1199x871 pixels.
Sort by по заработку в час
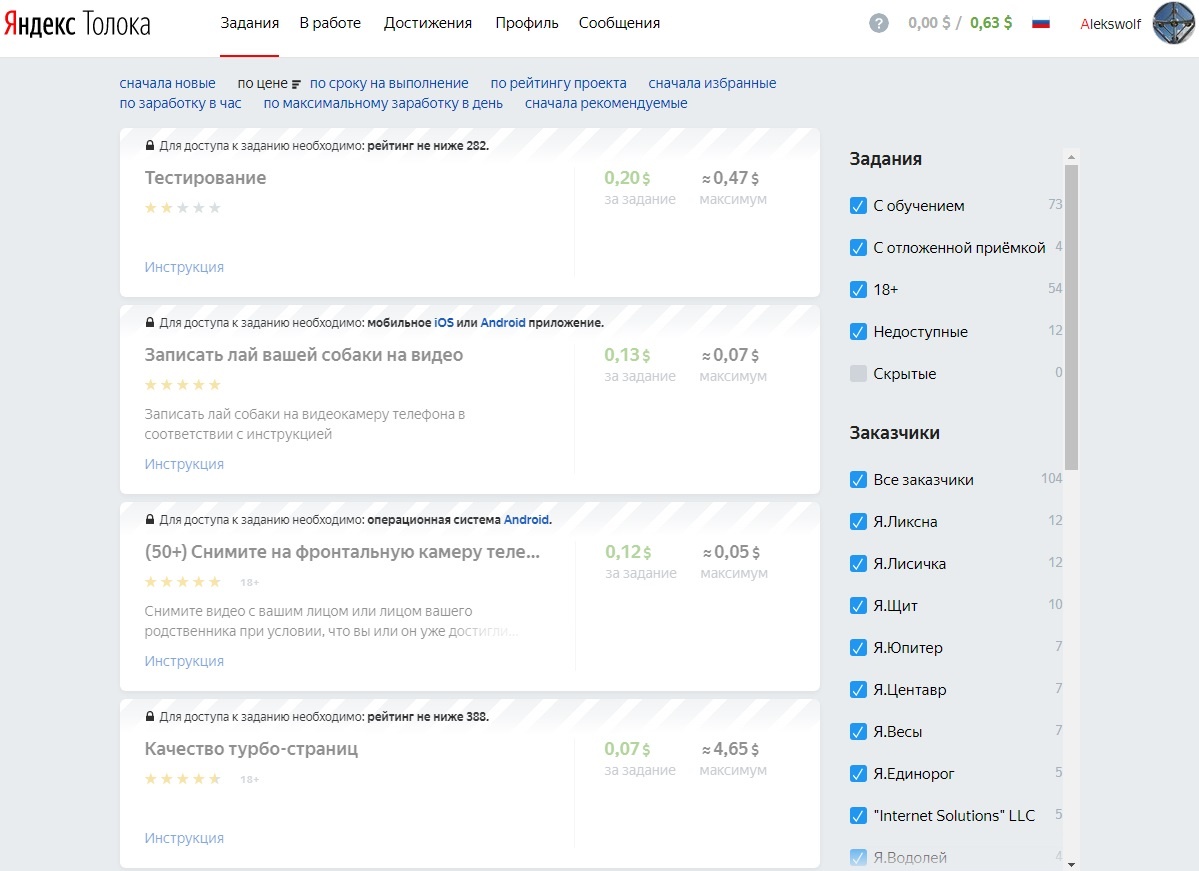pyautogui.click(x=180, y=103)
